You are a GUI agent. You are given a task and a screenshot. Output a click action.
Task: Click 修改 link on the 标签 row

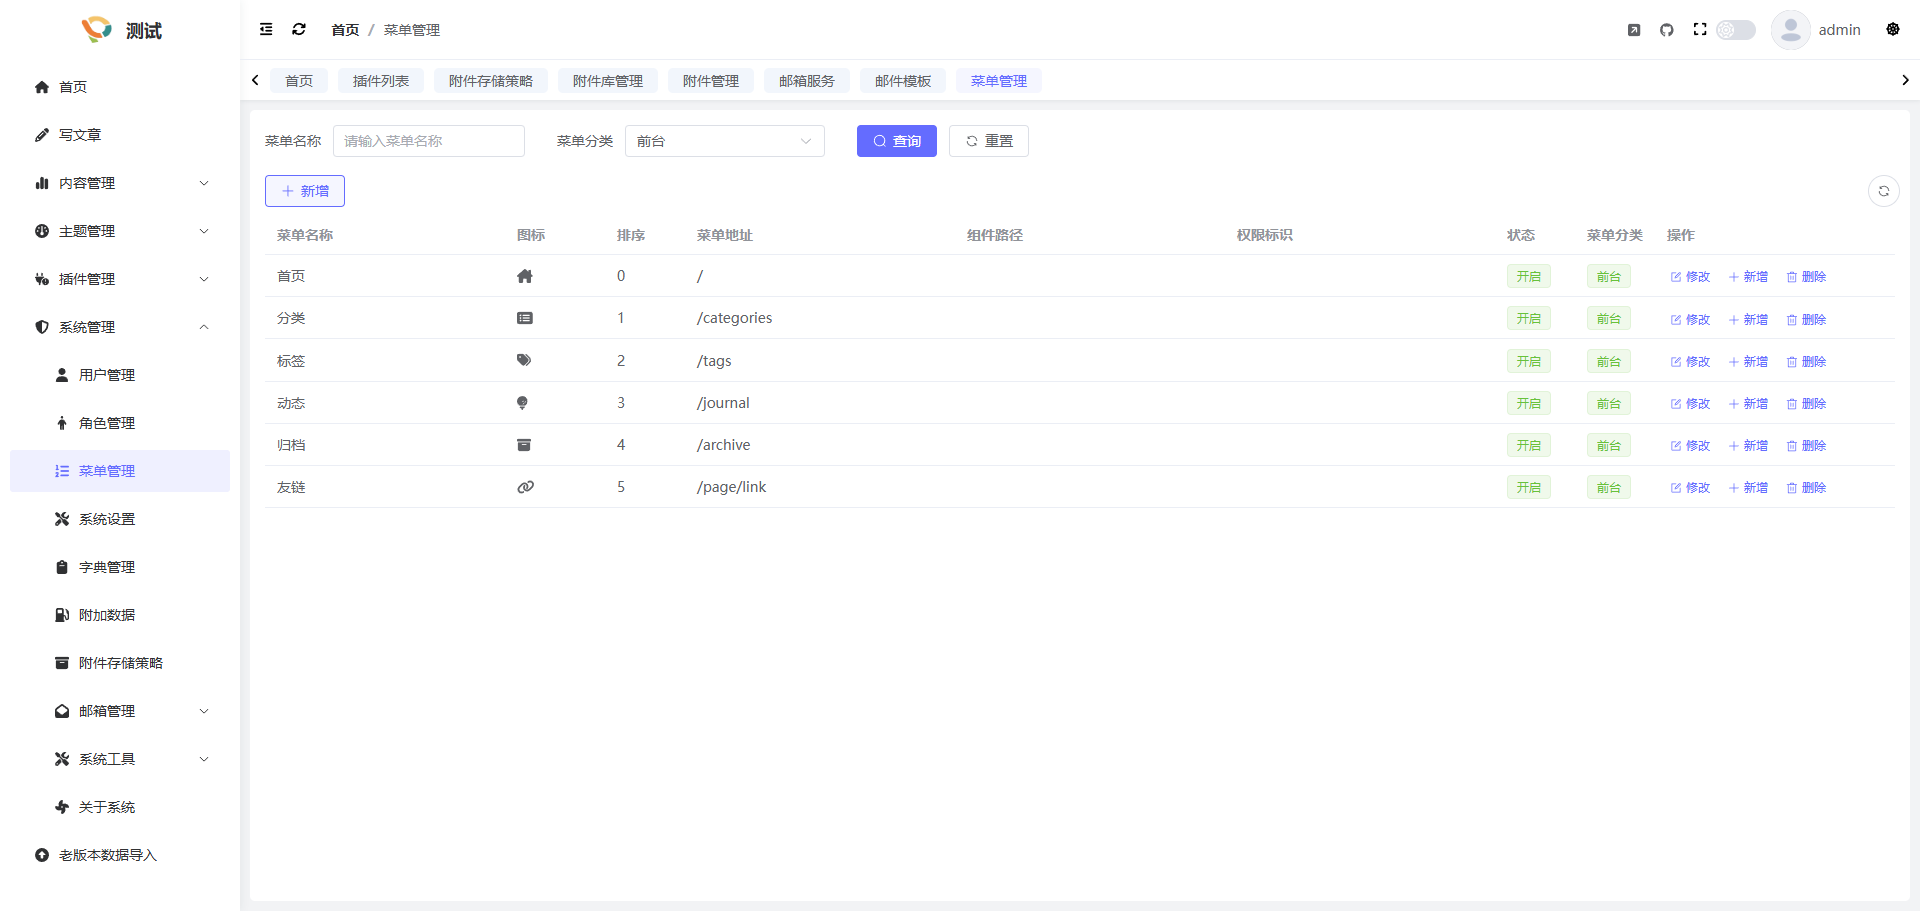coord(1689,361)
